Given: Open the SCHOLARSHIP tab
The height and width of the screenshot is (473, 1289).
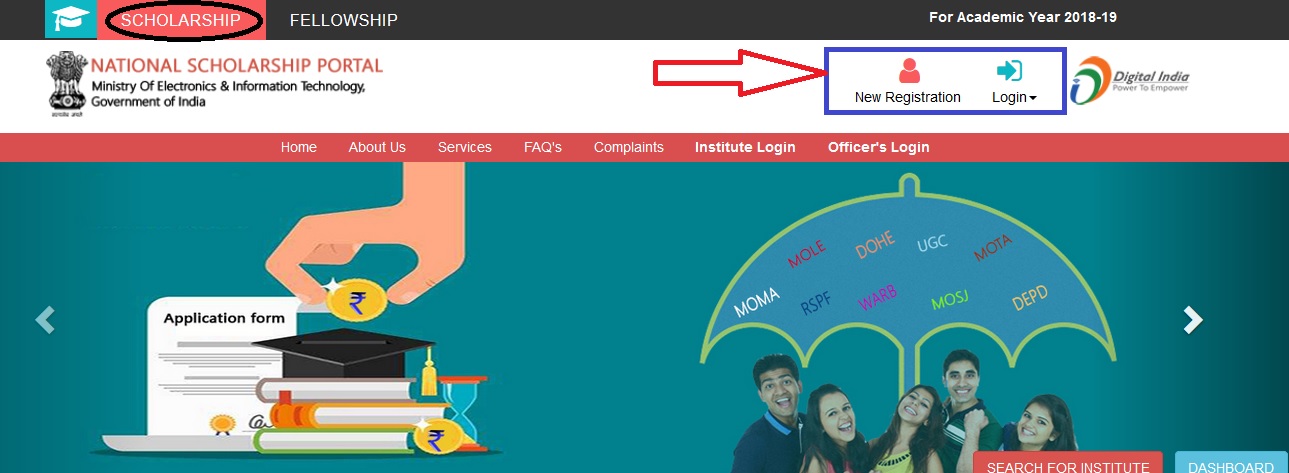Looking at the screenshot, I should [x=181, y=20].
